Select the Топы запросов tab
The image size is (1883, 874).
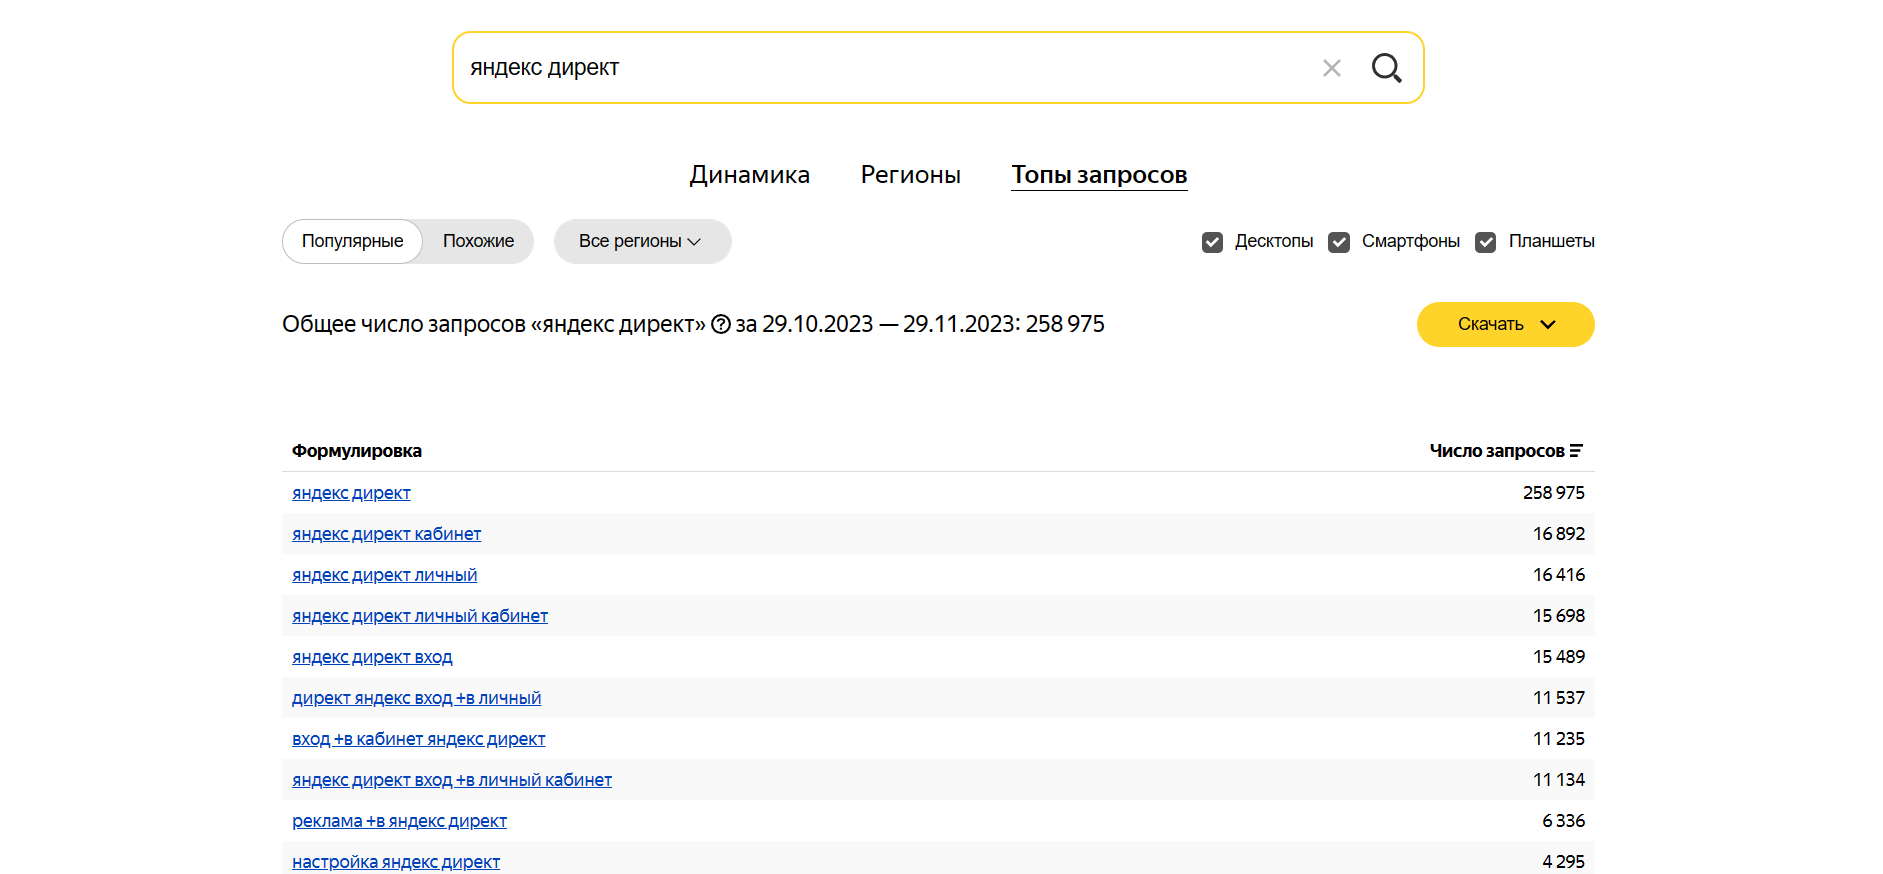pyautogui.click(x=1099, y=175)
